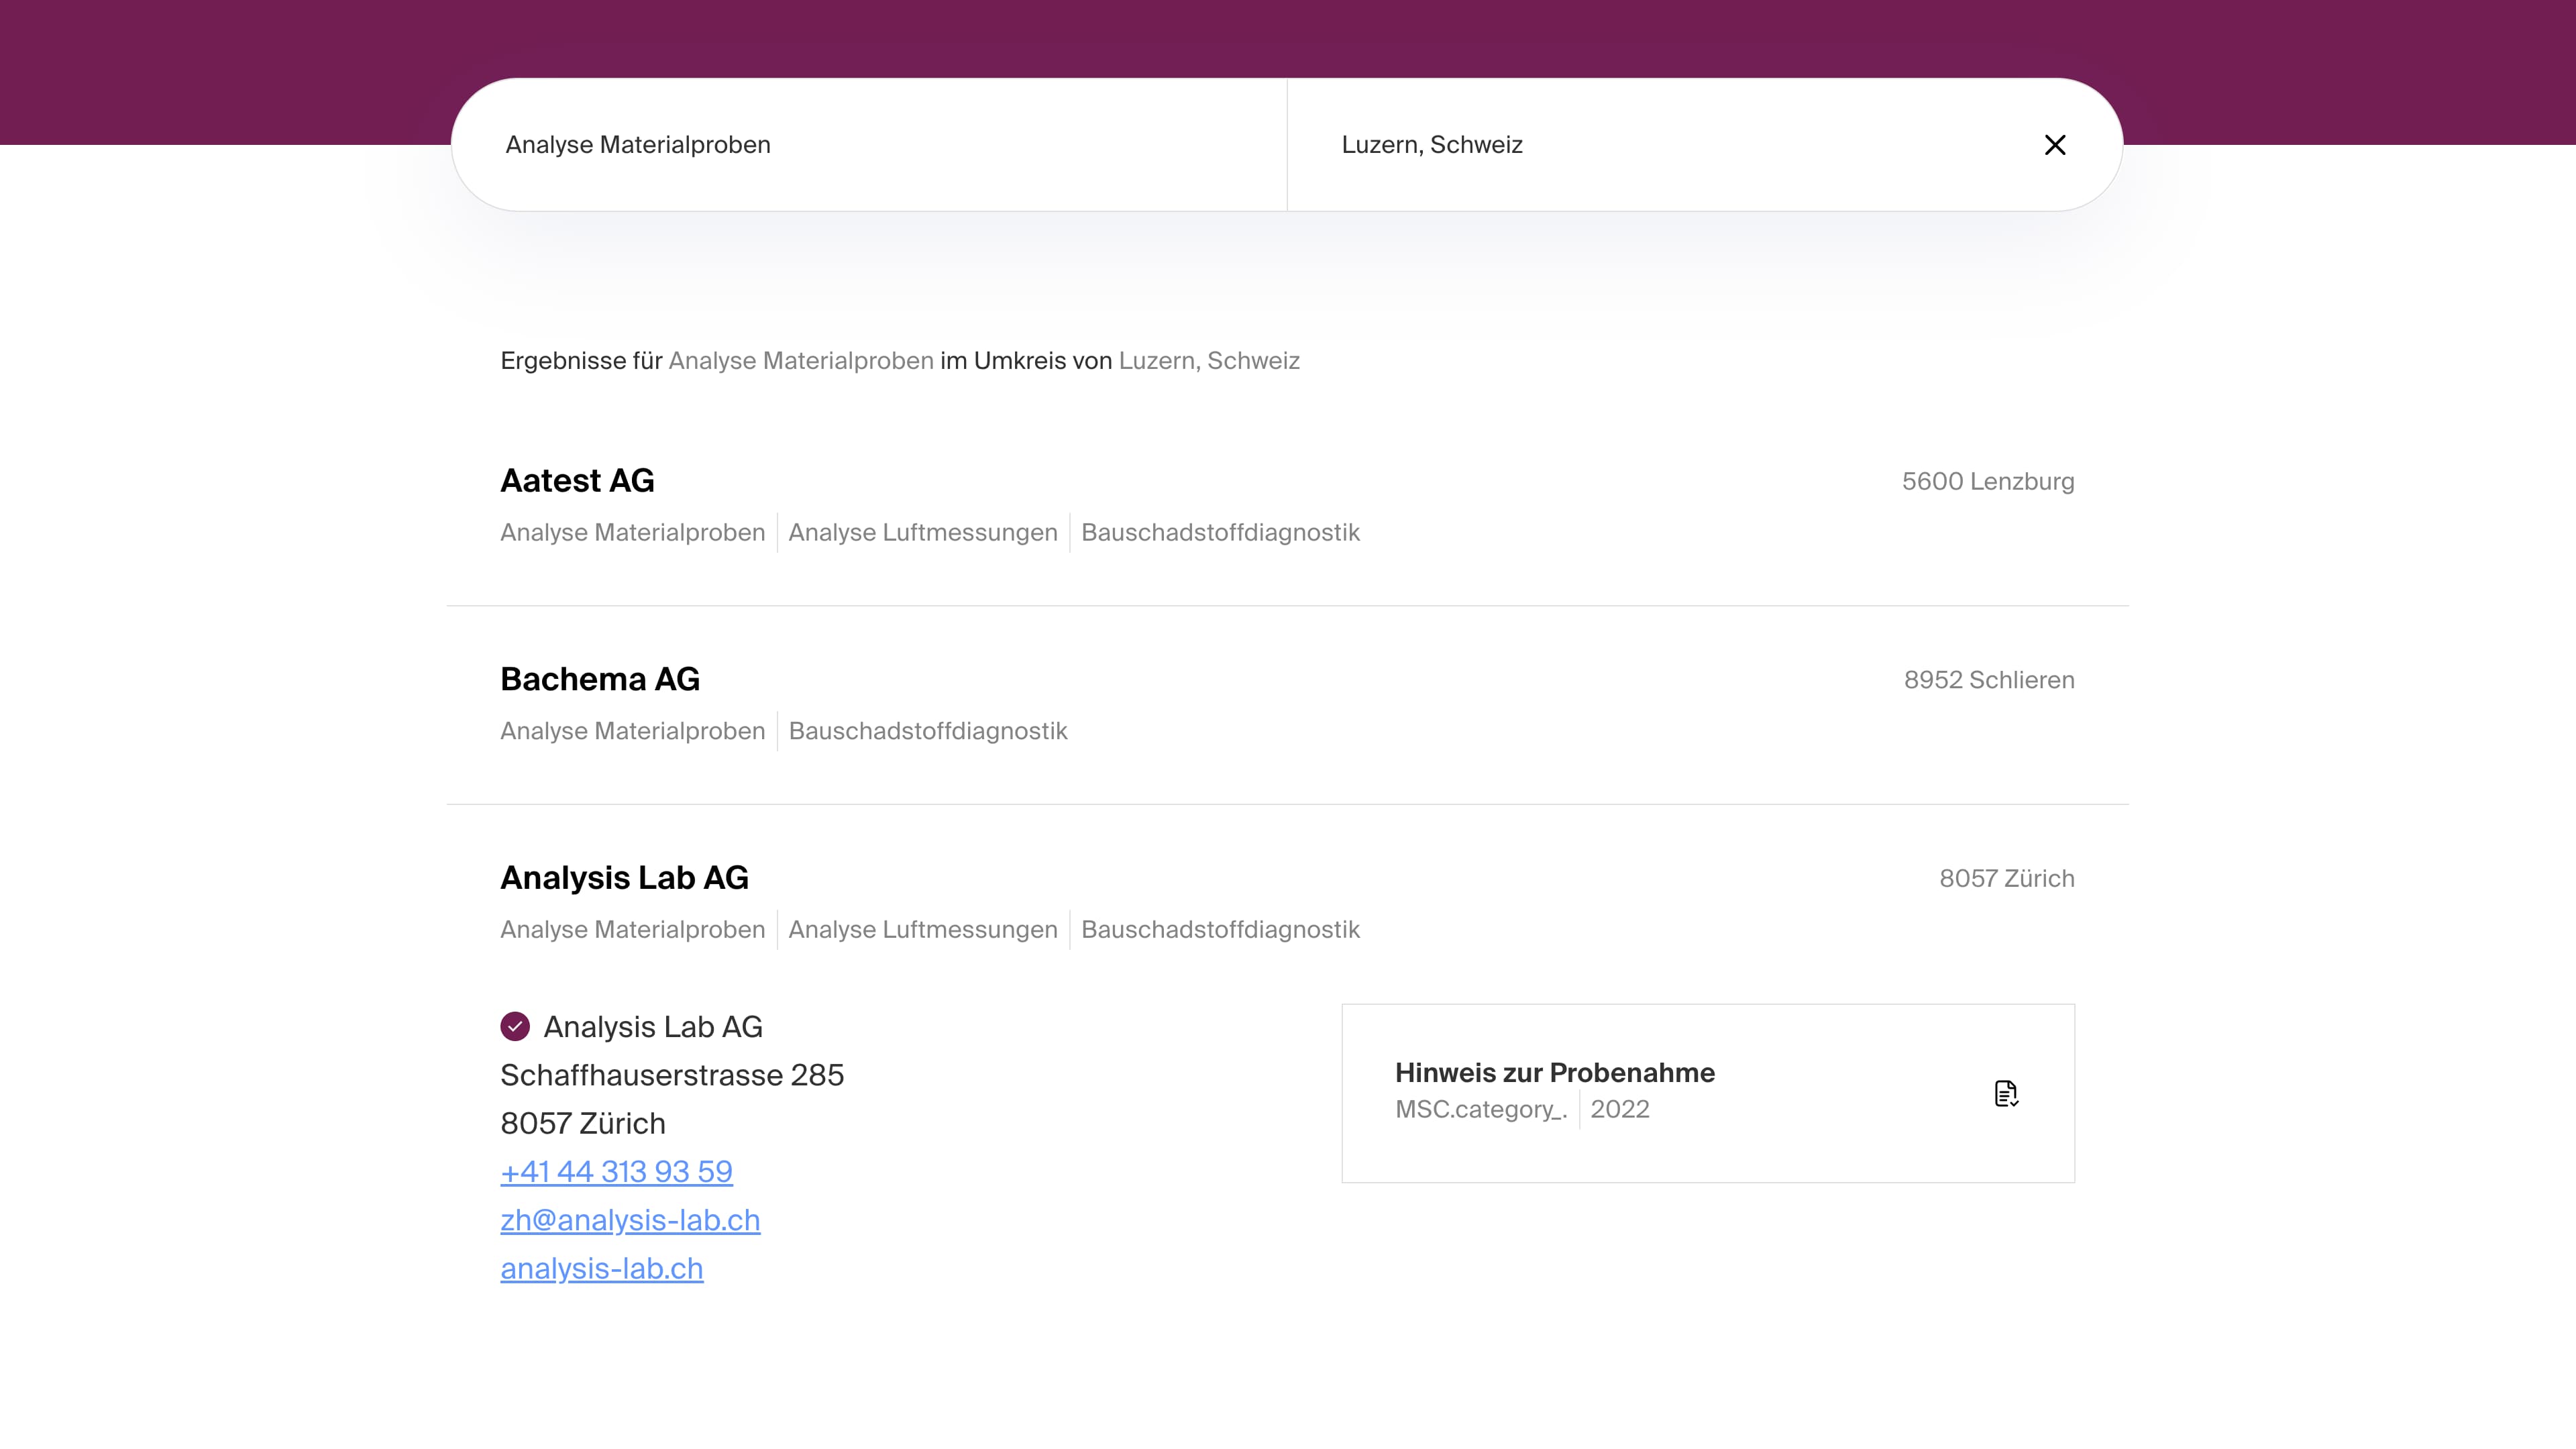The height and width of the screenshot is (1449, 2576).
Task: Click the 2022 year in document card
Action: pyautogui.click(x=1620, y=1109)
